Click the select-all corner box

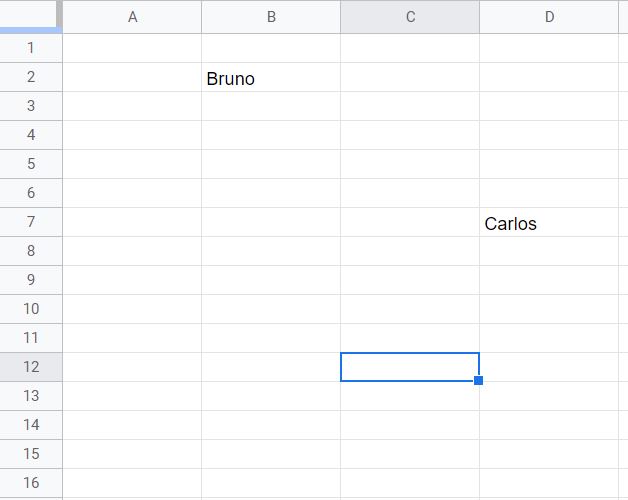point(29,15)
